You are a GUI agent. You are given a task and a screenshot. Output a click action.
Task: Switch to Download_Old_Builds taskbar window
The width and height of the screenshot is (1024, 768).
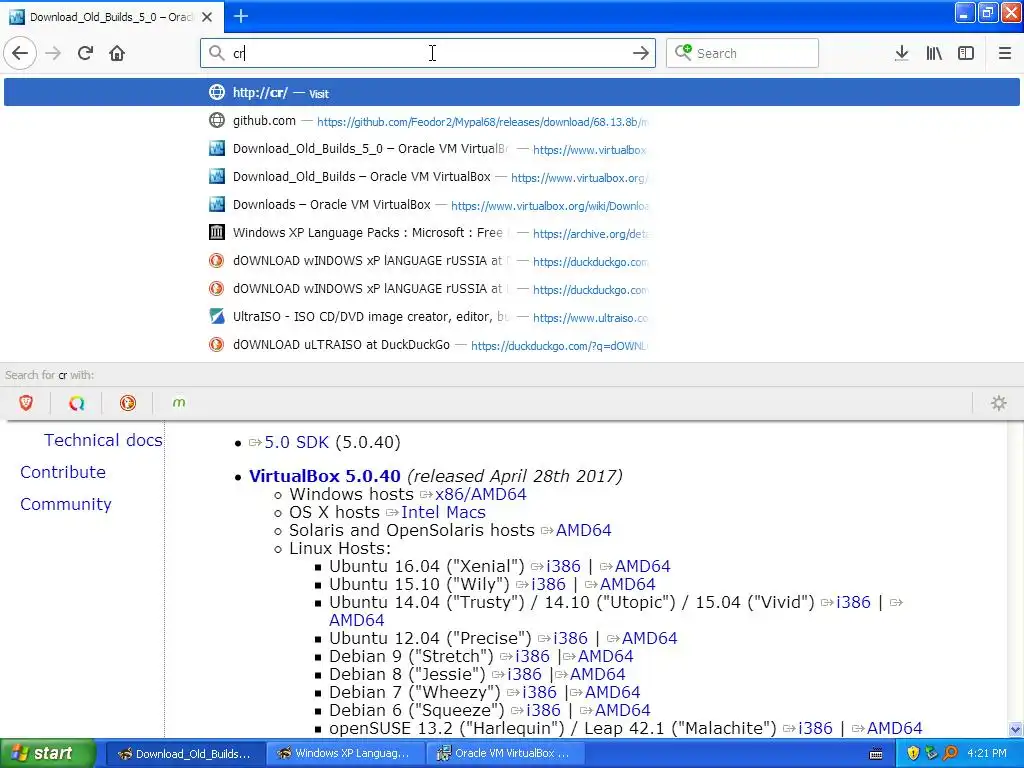pyautogui.click(x=185, y=754)
